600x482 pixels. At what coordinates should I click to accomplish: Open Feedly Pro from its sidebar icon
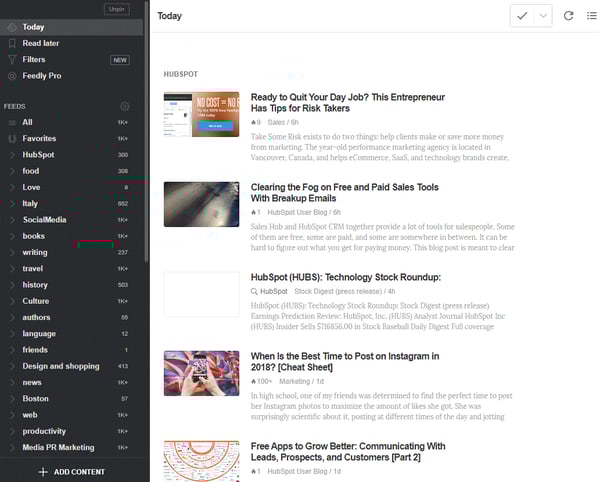pos(11,75)
